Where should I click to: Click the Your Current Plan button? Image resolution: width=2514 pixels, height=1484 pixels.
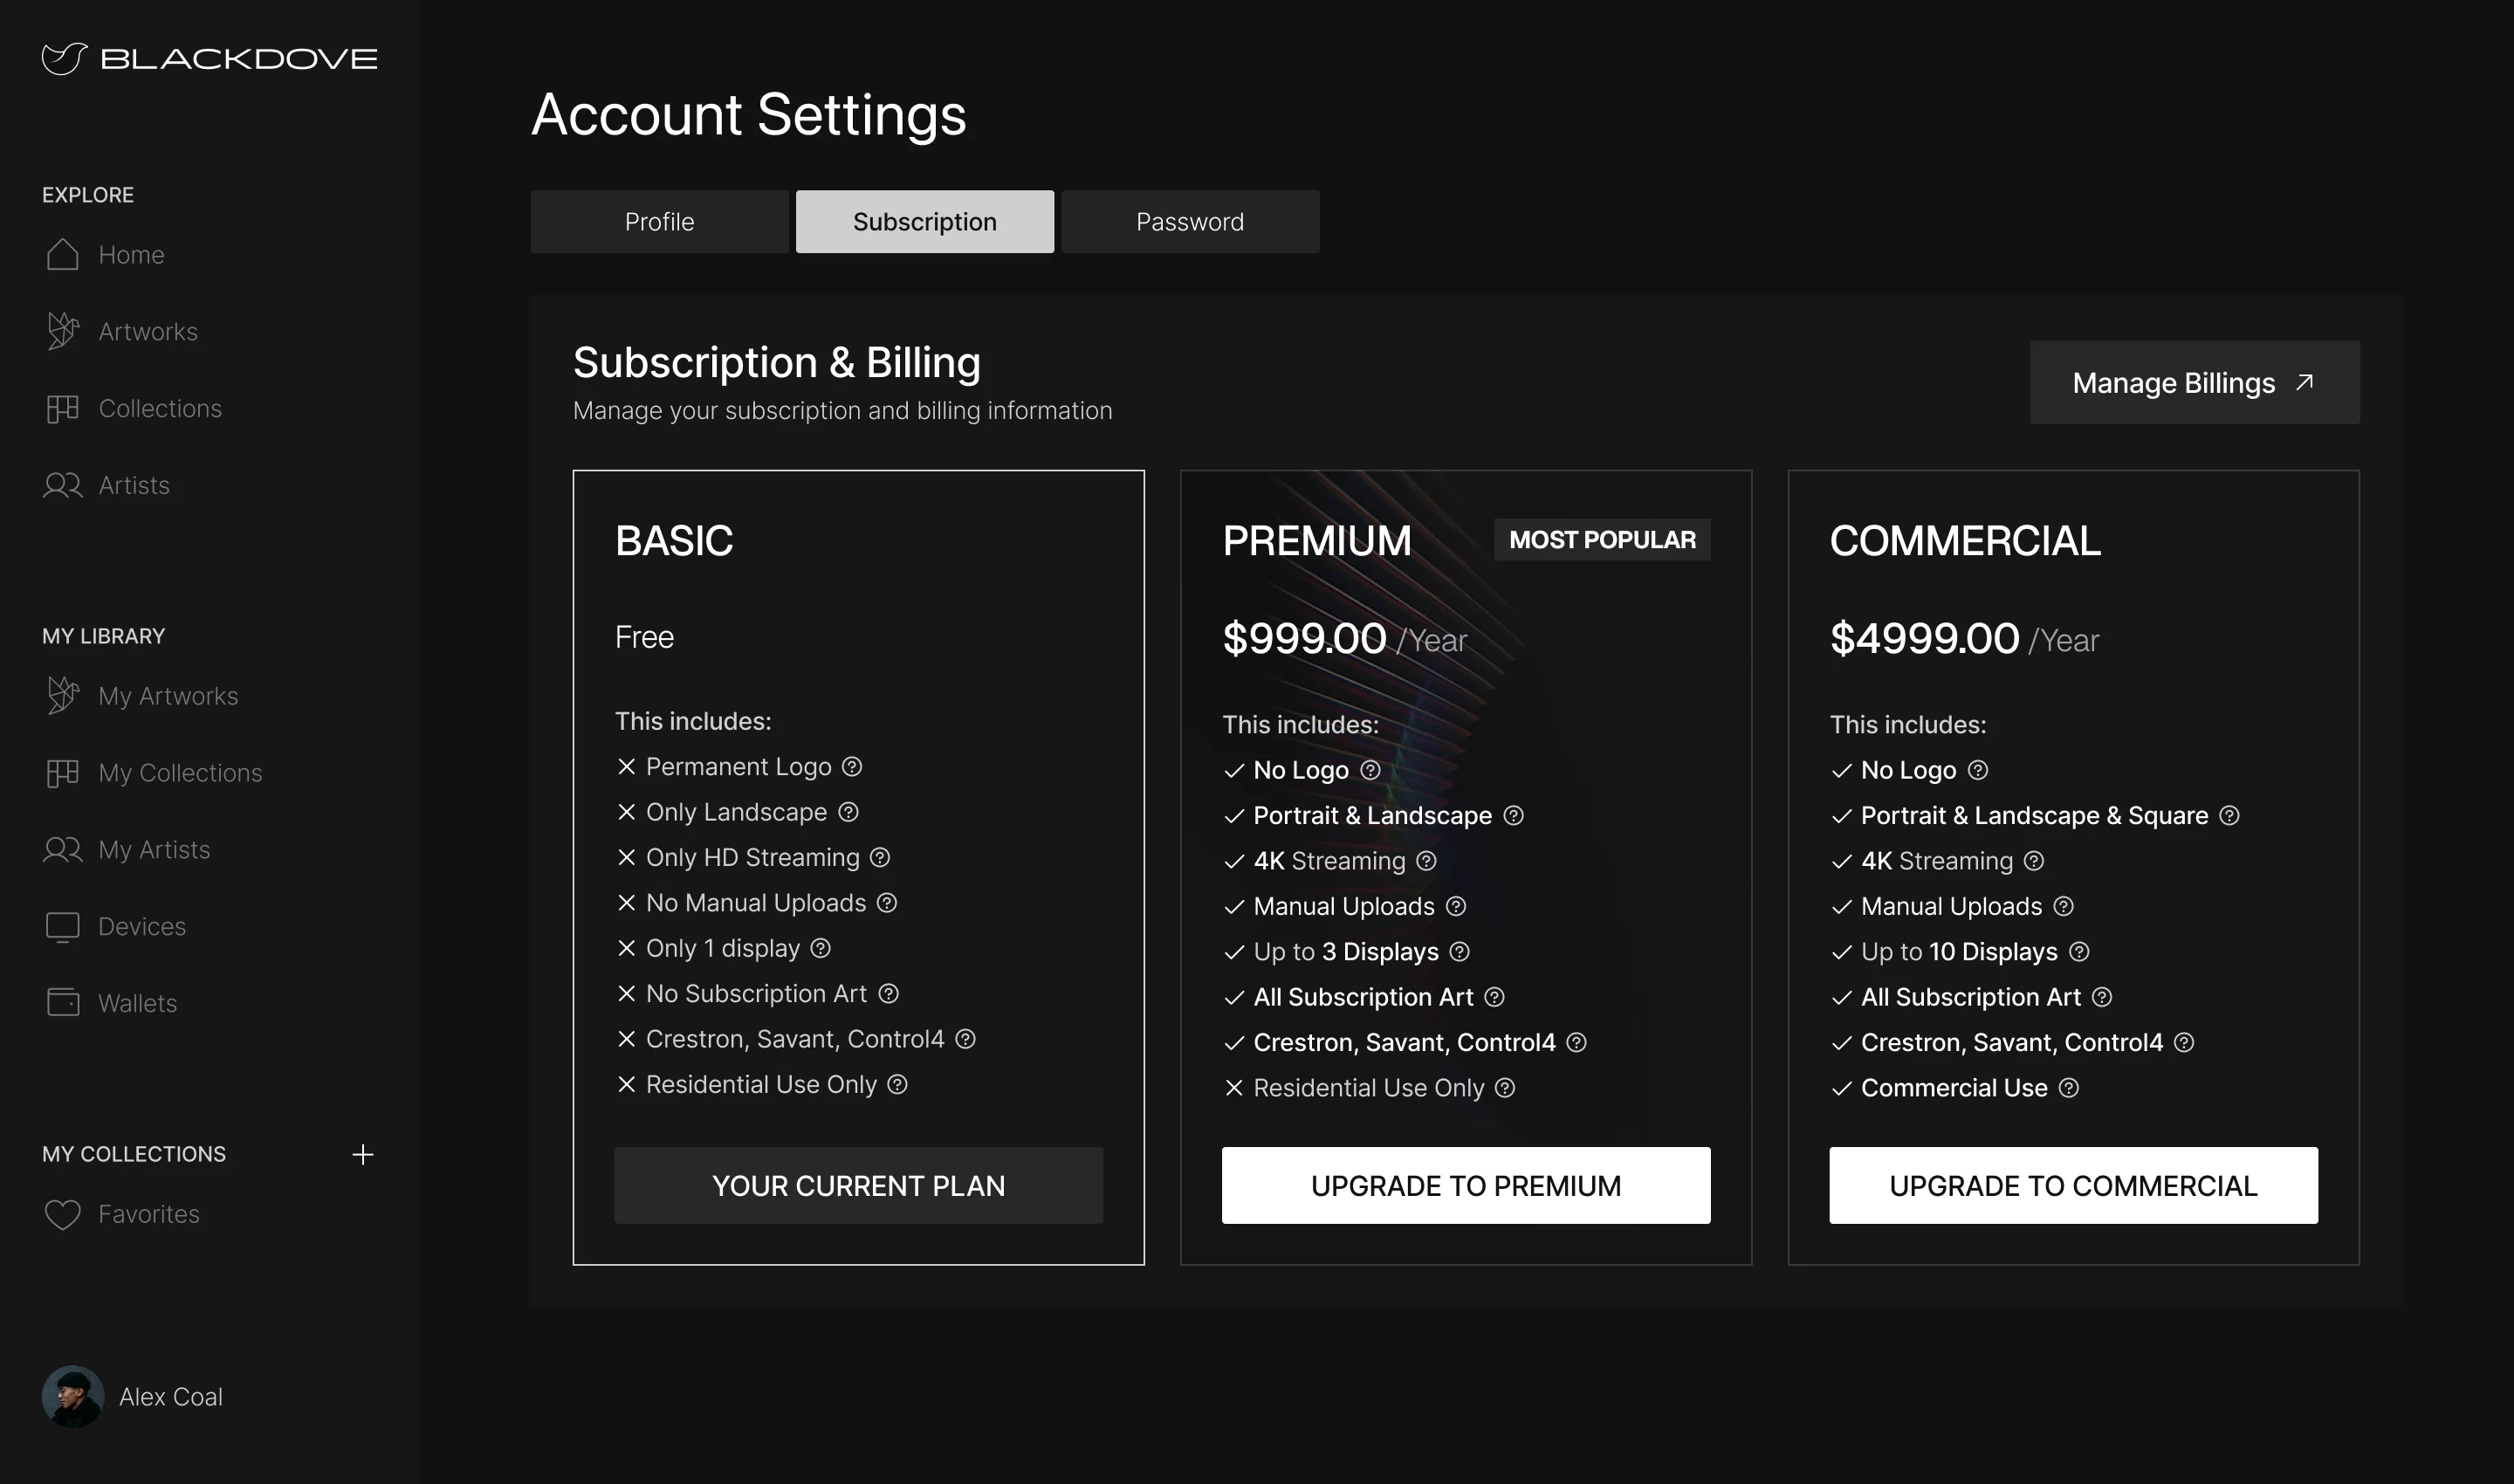pyautogui.click(x=858, y=1185)
